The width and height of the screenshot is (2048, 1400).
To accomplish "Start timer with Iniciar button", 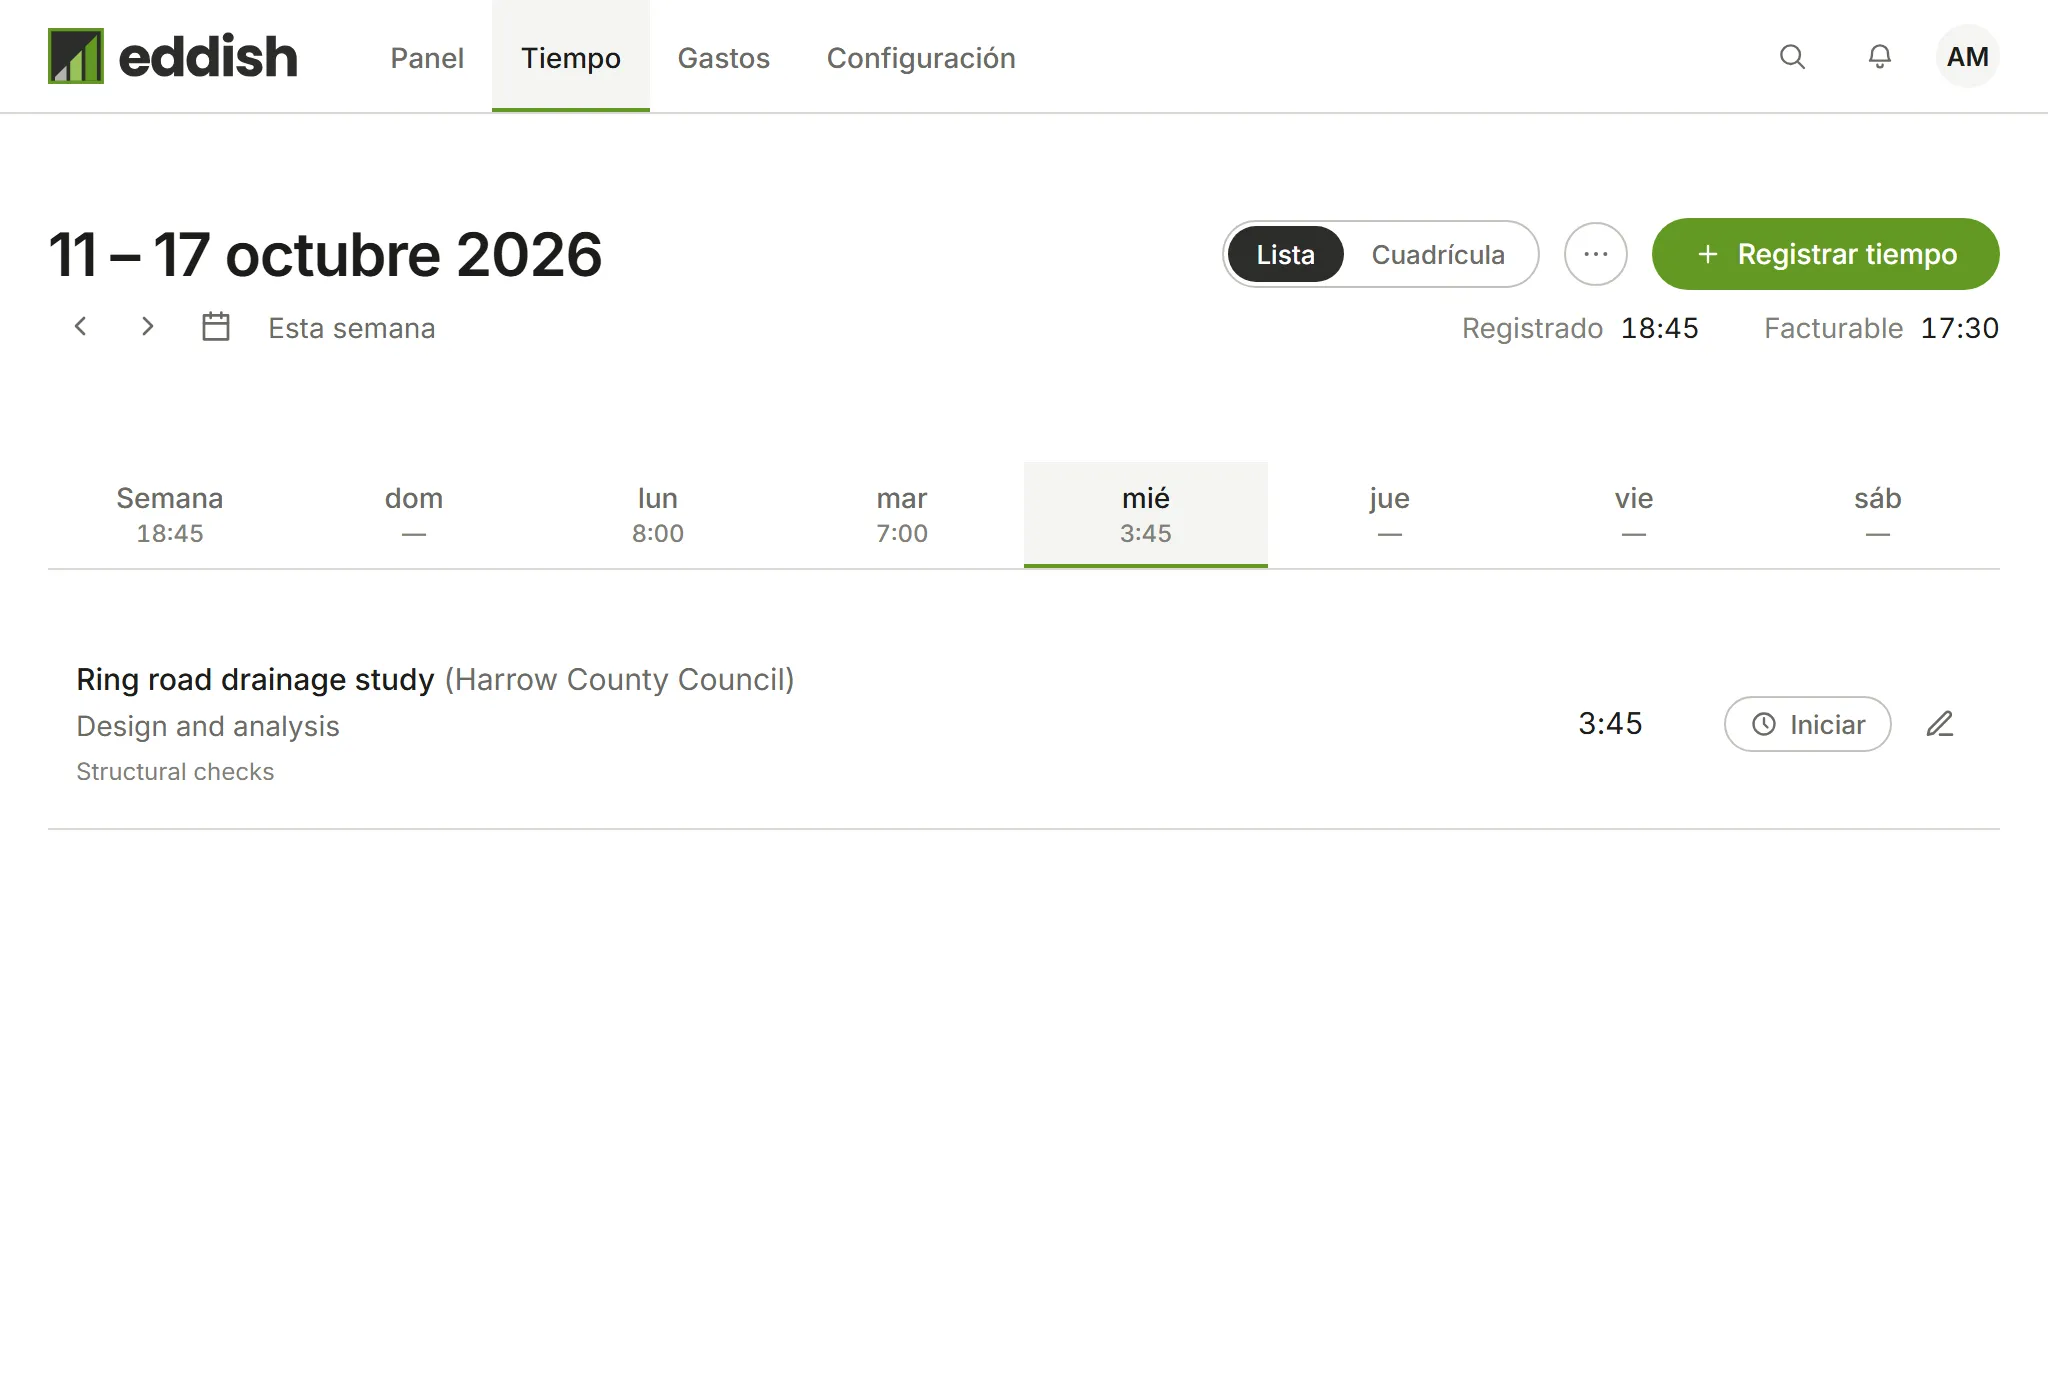I will point(1807,724).
